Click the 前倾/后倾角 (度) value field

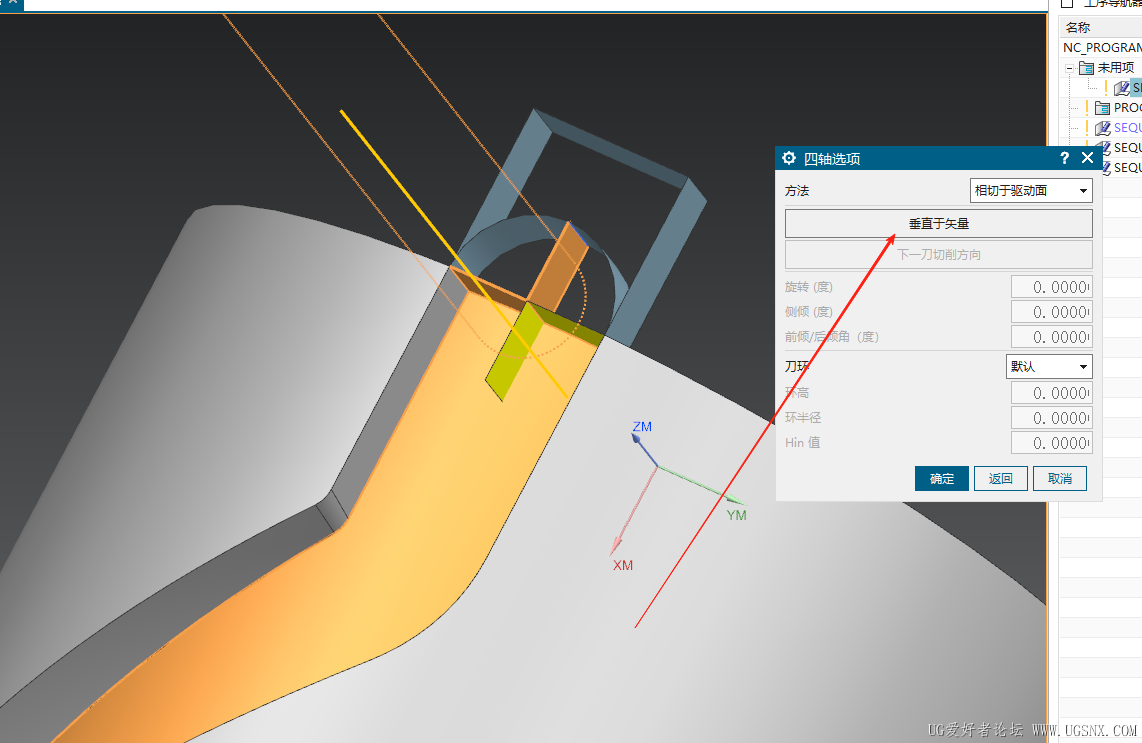click(1052, 337)
